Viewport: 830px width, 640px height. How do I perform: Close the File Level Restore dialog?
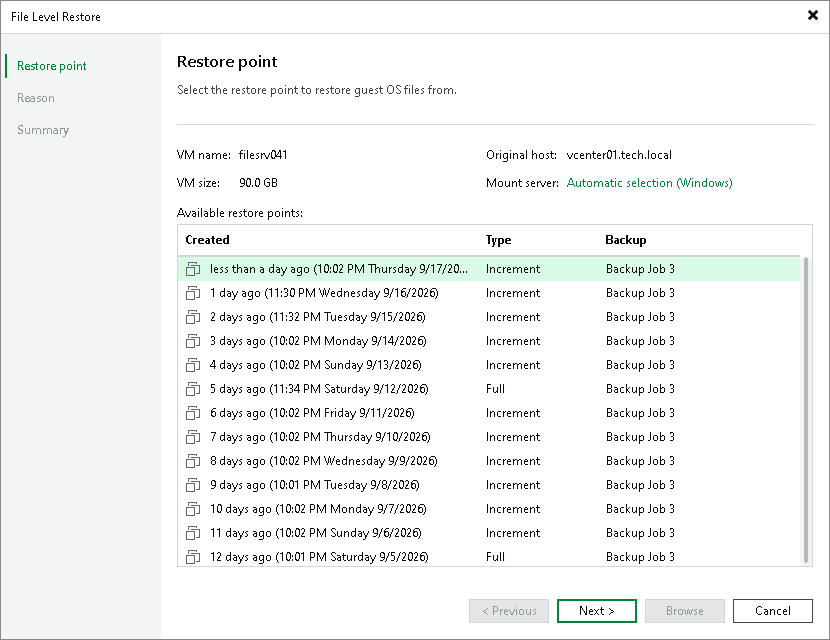pos(813,15)
